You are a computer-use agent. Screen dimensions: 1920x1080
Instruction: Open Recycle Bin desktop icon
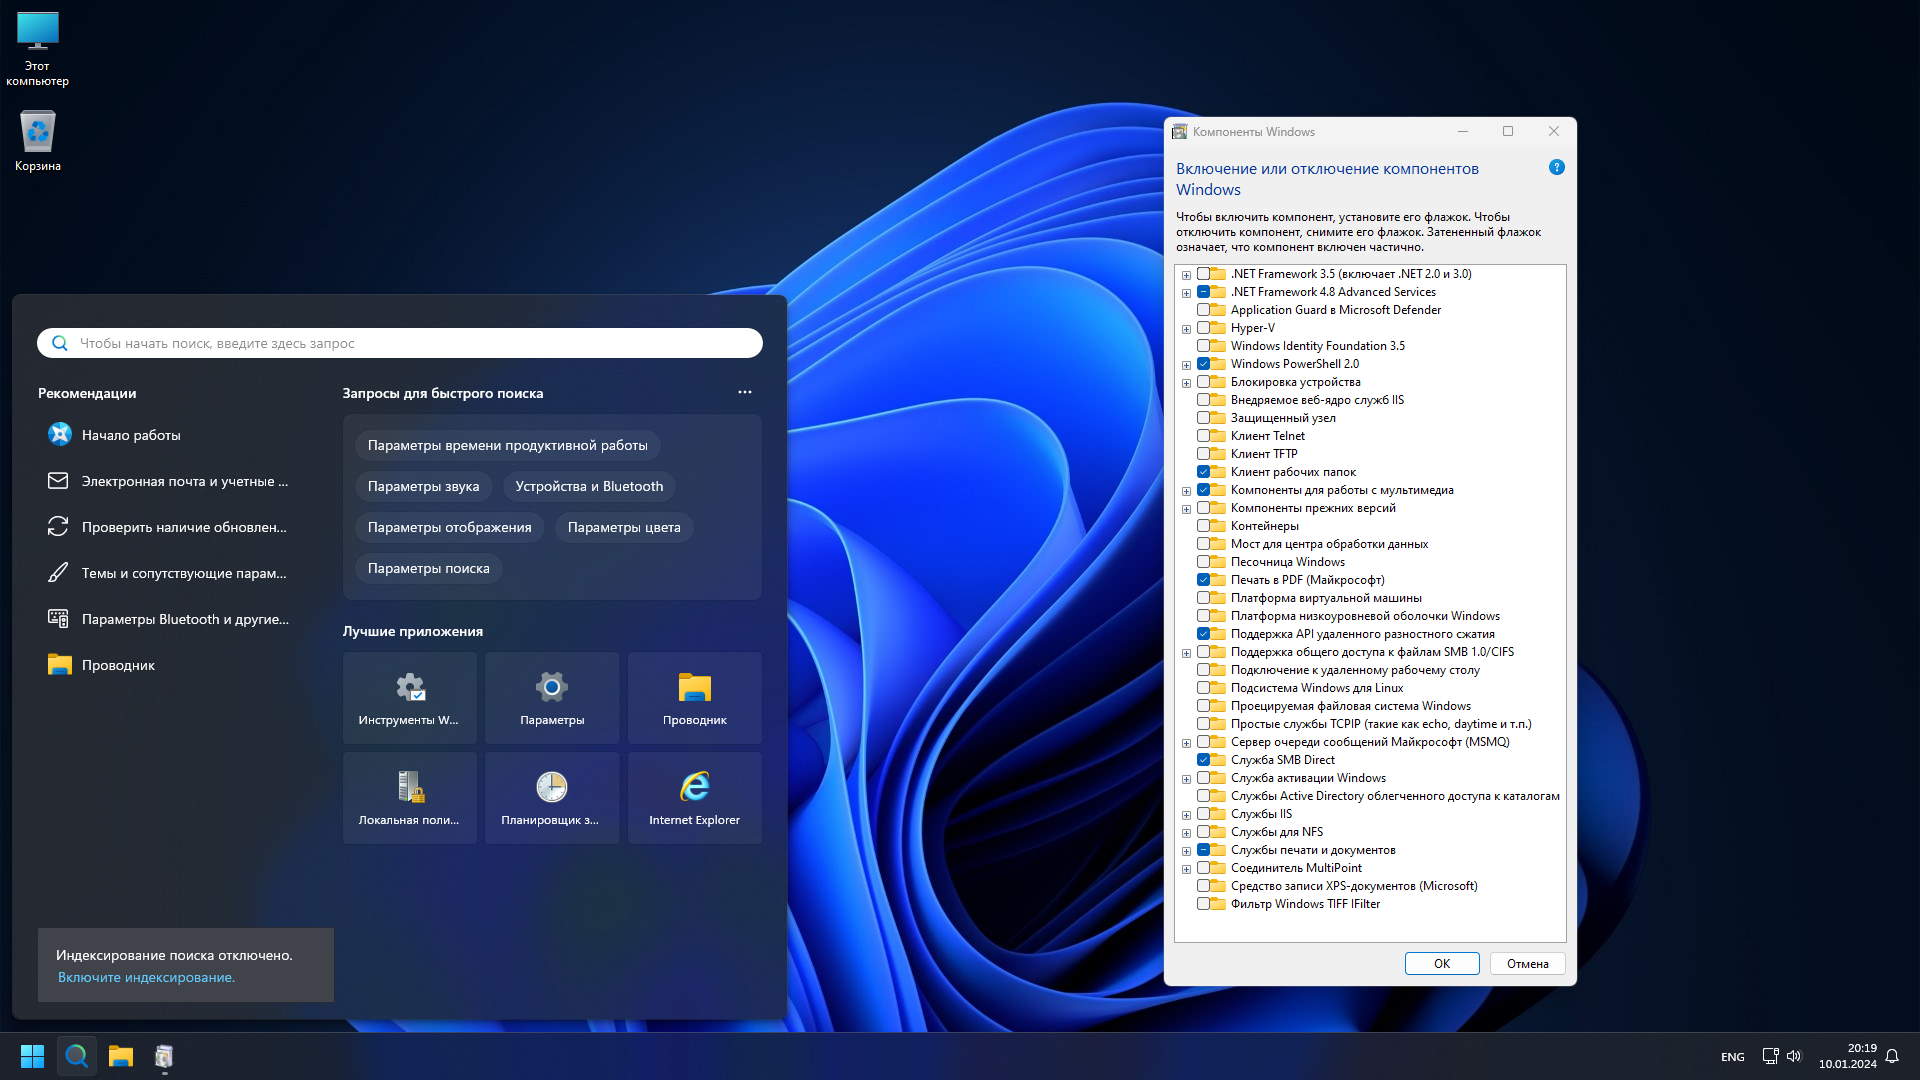tap(38, 141)
